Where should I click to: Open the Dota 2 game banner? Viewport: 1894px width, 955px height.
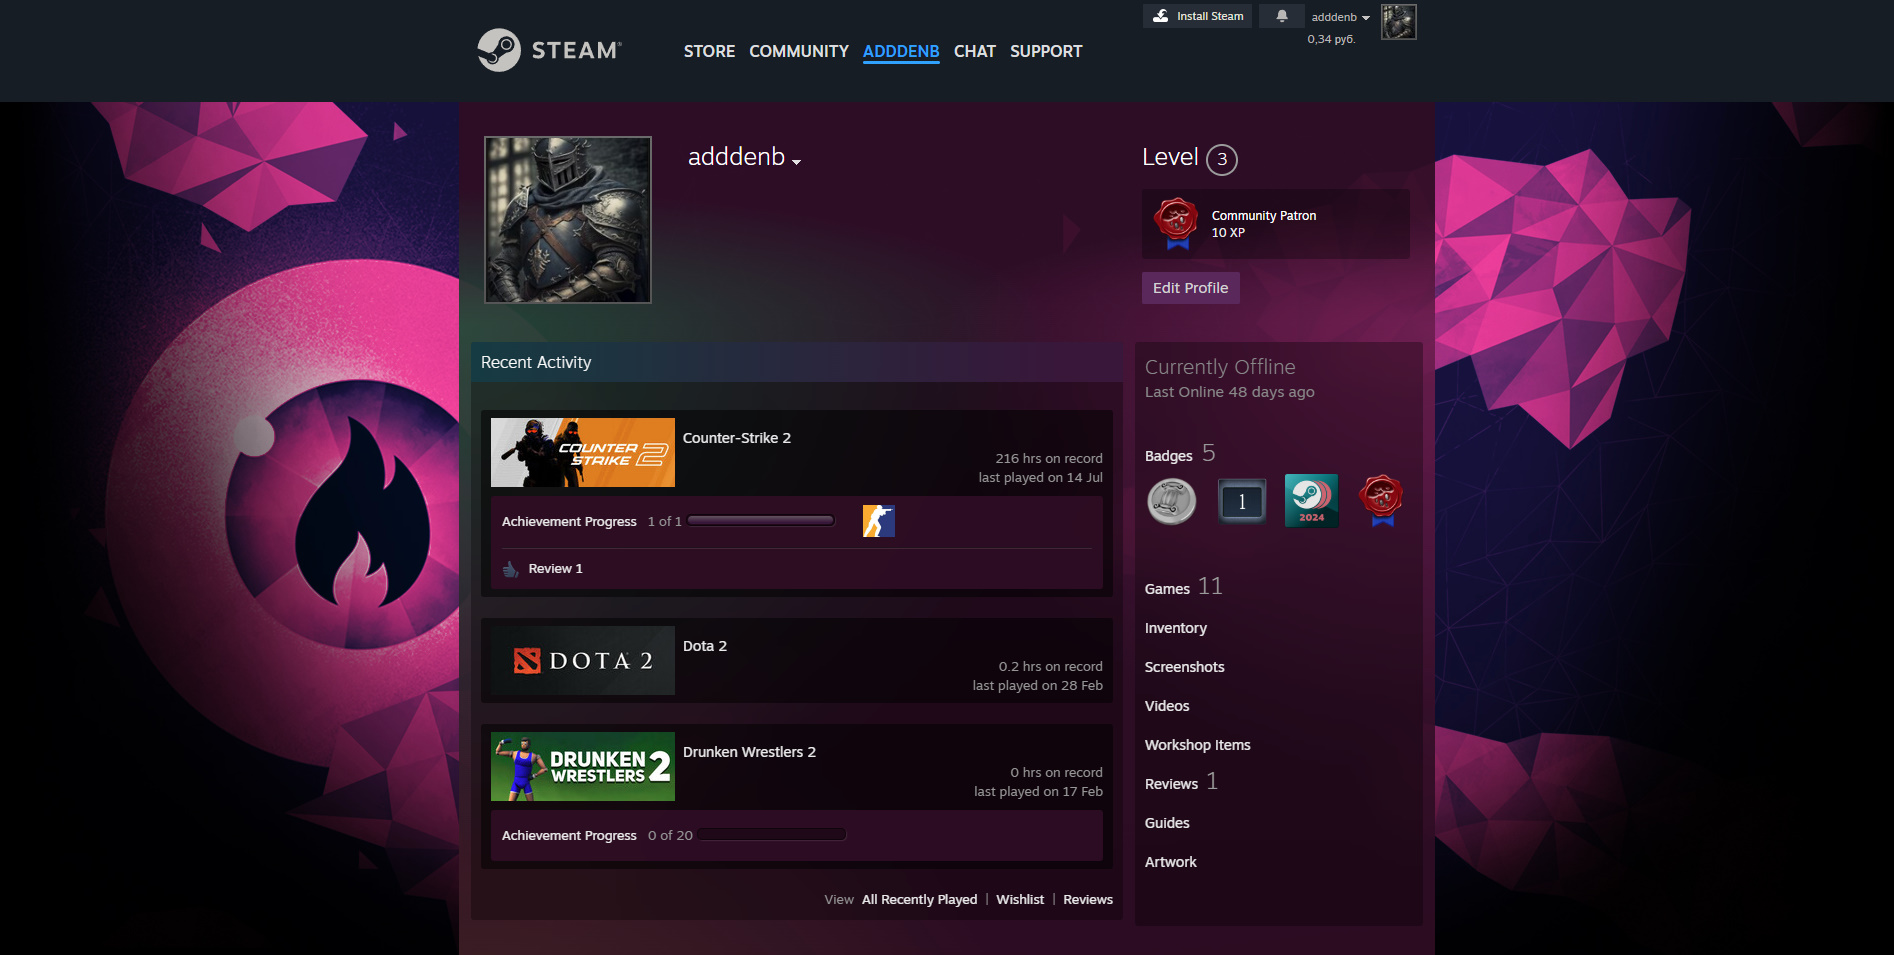pos(582,660)
